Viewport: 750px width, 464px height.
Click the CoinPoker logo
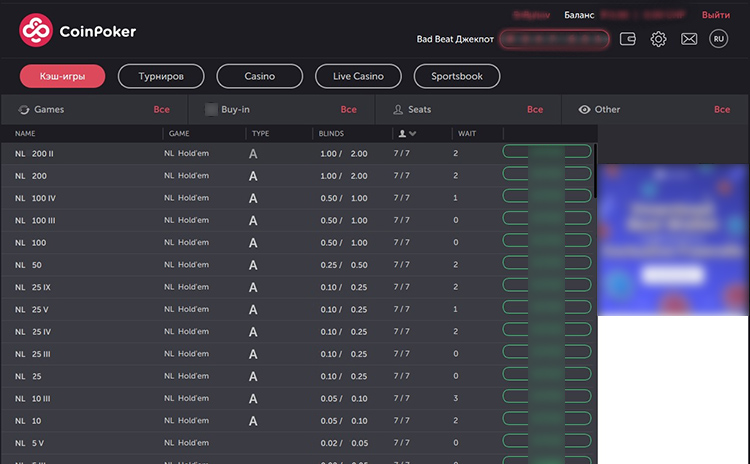(x=78, y=31)
